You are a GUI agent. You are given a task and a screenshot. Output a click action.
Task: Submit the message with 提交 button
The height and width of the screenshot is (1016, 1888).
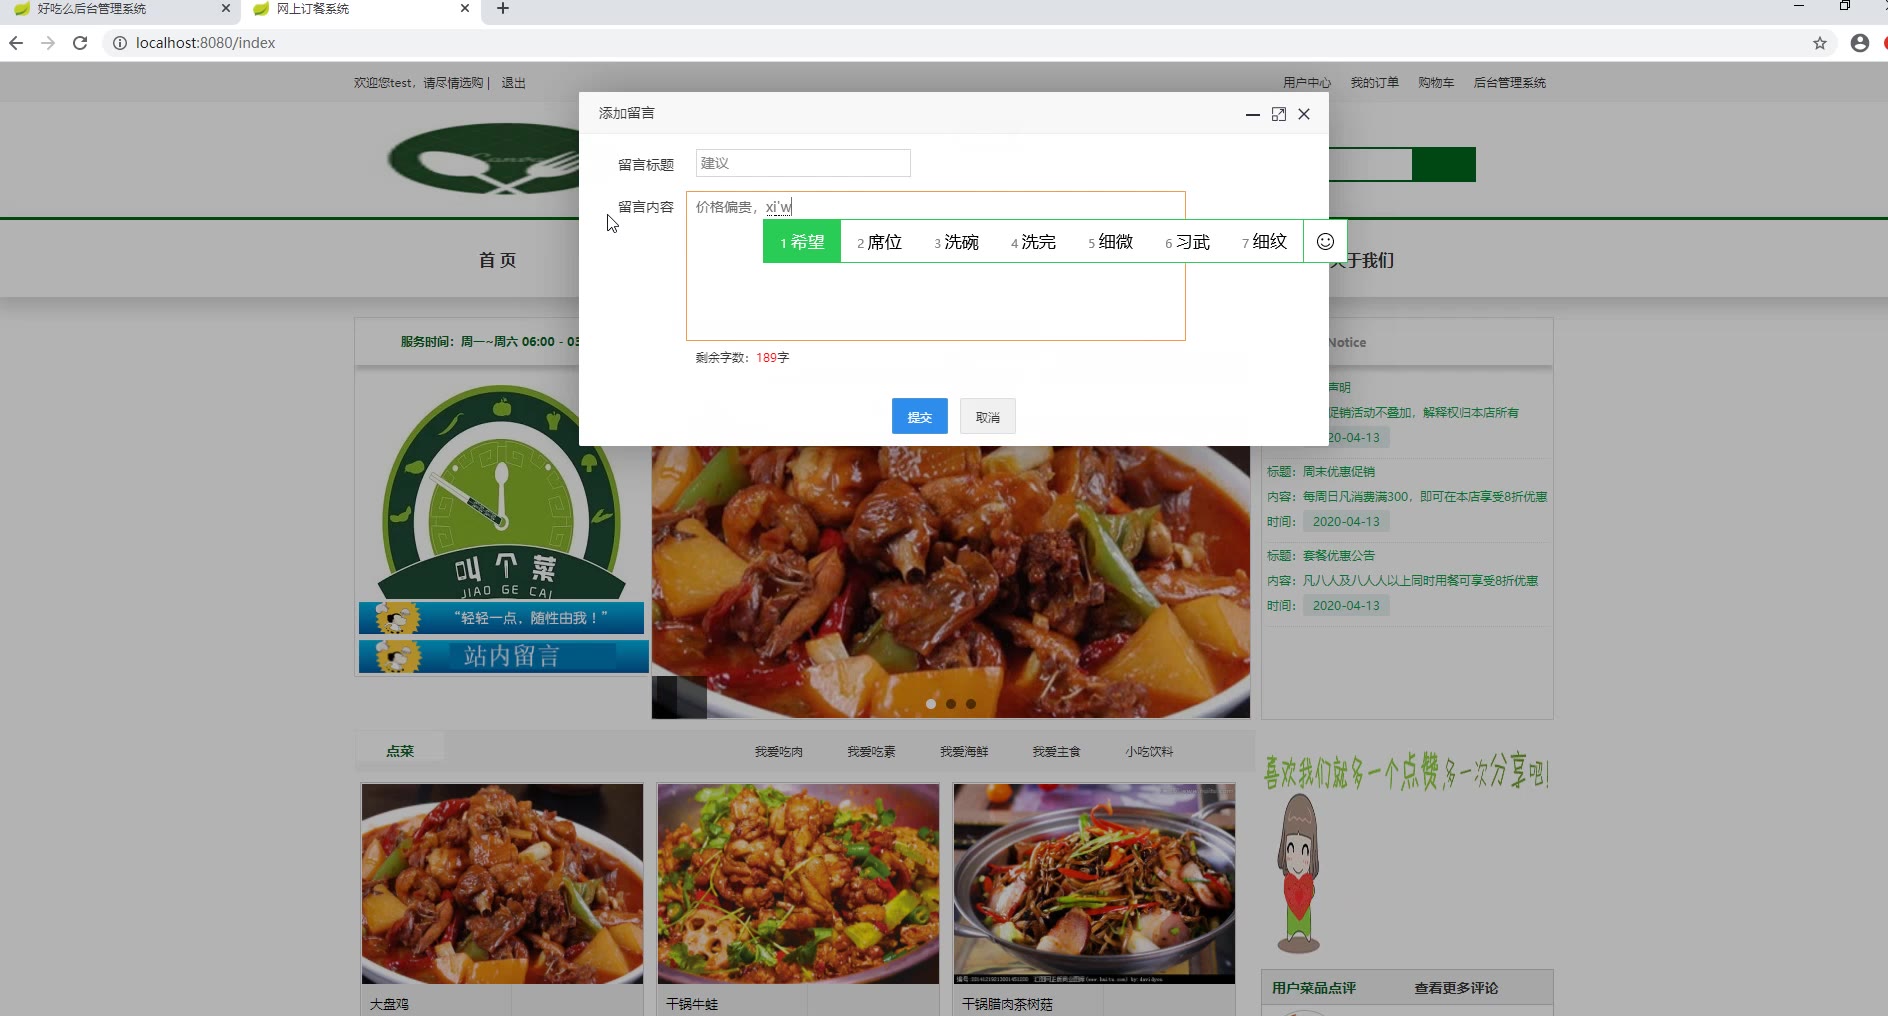[x=920, y=416]
